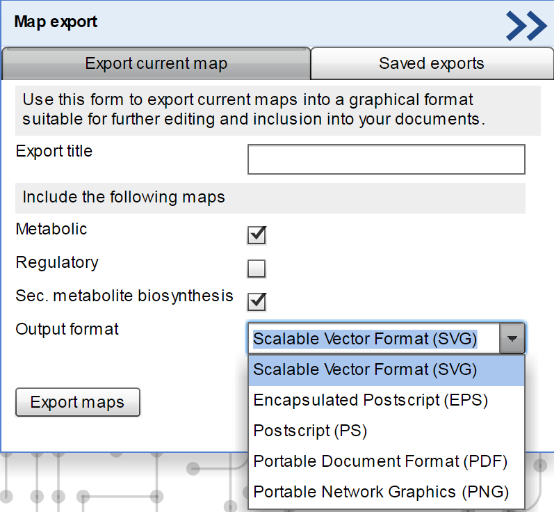Image resolution: width=554 pixels, height=512 pixels.
Task: Uncheck the Metabolic map checkbox
Action: click(257, 235)
